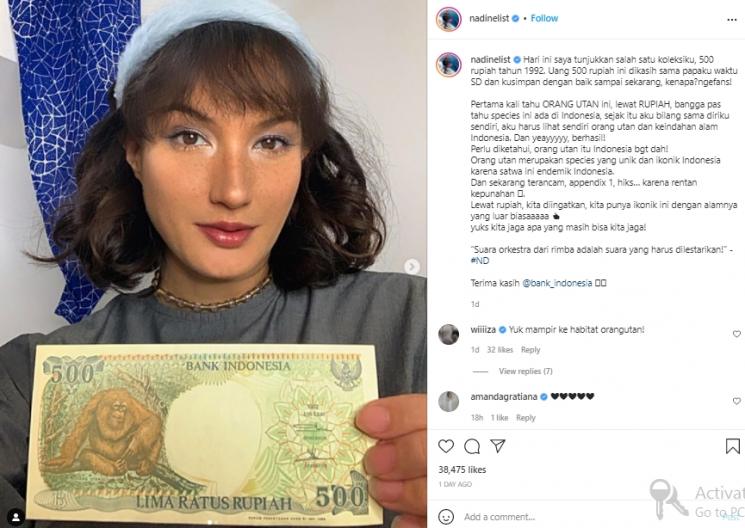The height and width of the screenshot is (528, 745).
Task: Open nadinelist profile picture in header
Action: click(449, 19)
